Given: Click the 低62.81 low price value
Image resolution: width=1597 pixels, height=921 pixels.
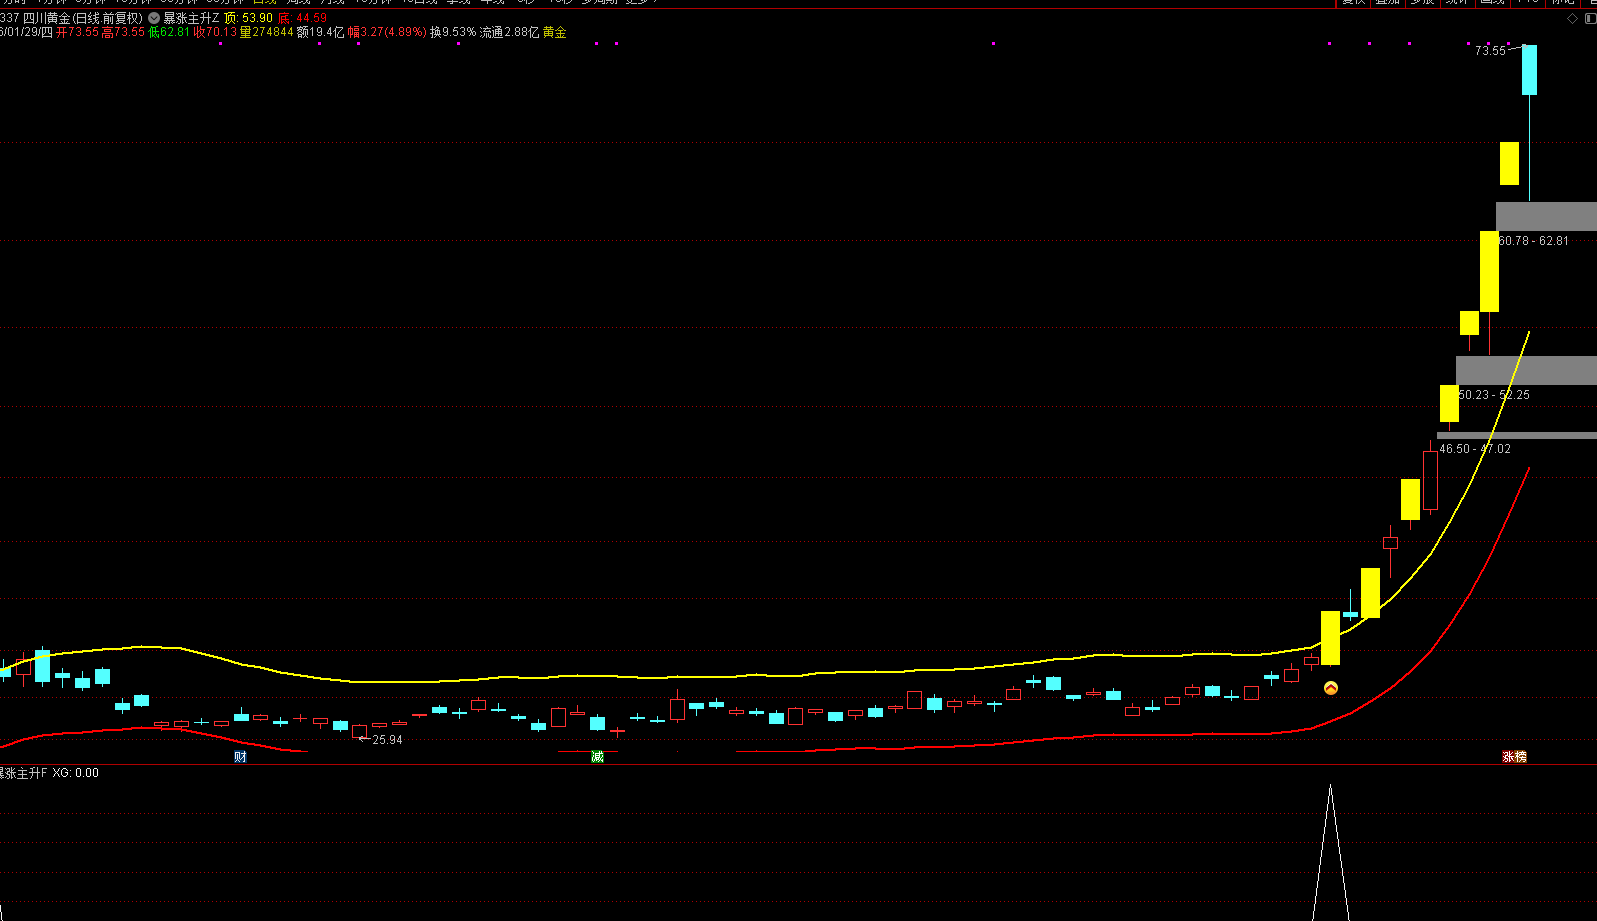Looking at the screenshot, I should pos(169,32).
